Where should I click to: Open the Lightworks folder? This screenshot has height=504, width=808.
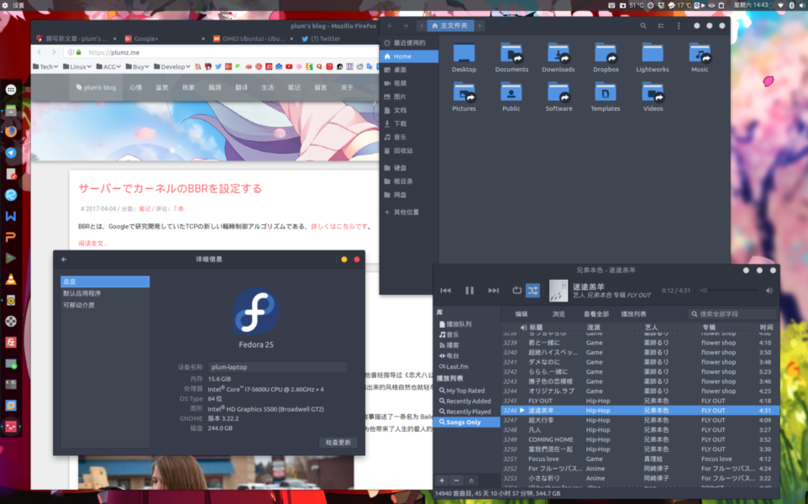pos(652,57)
